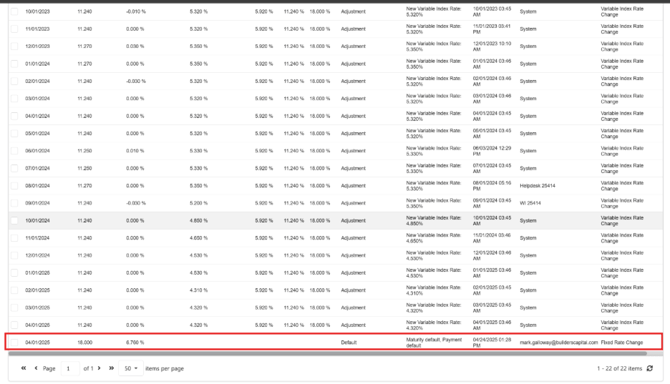Click the horizontal scrollbar under the table
Screen dimensions: 670x384
click(x=327, y=353)
